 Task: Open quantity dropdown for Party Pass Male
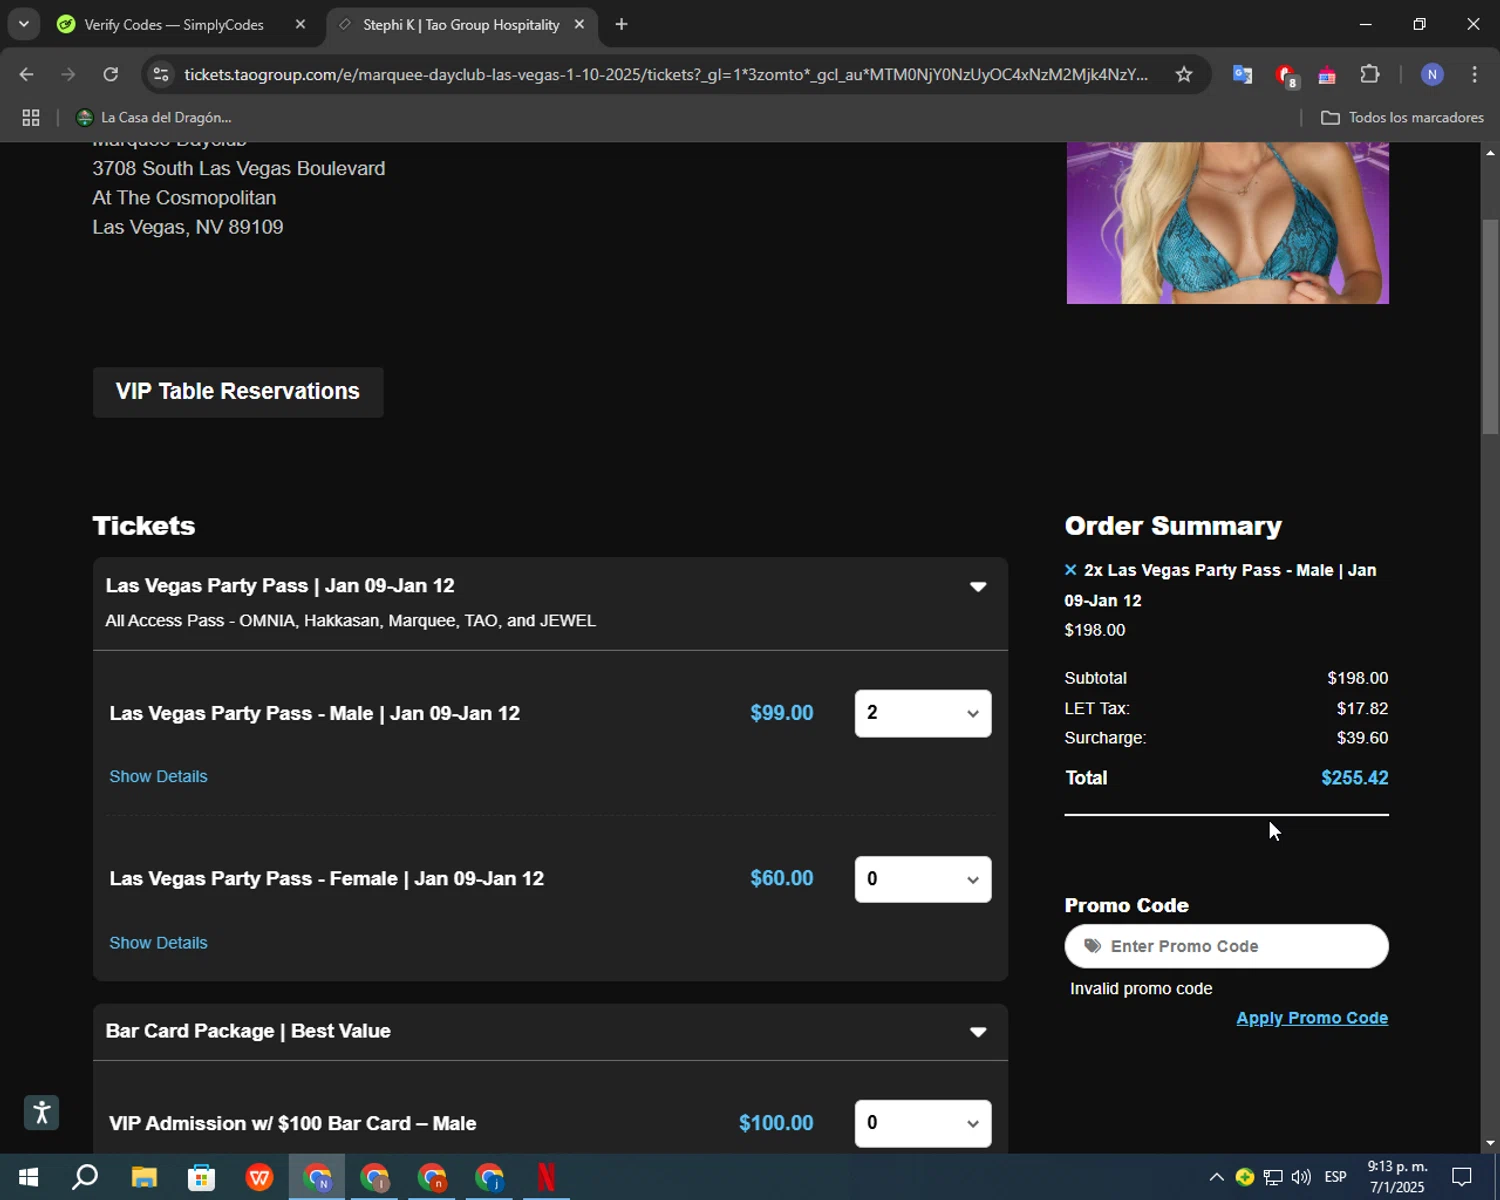click(x=923, y=713)
